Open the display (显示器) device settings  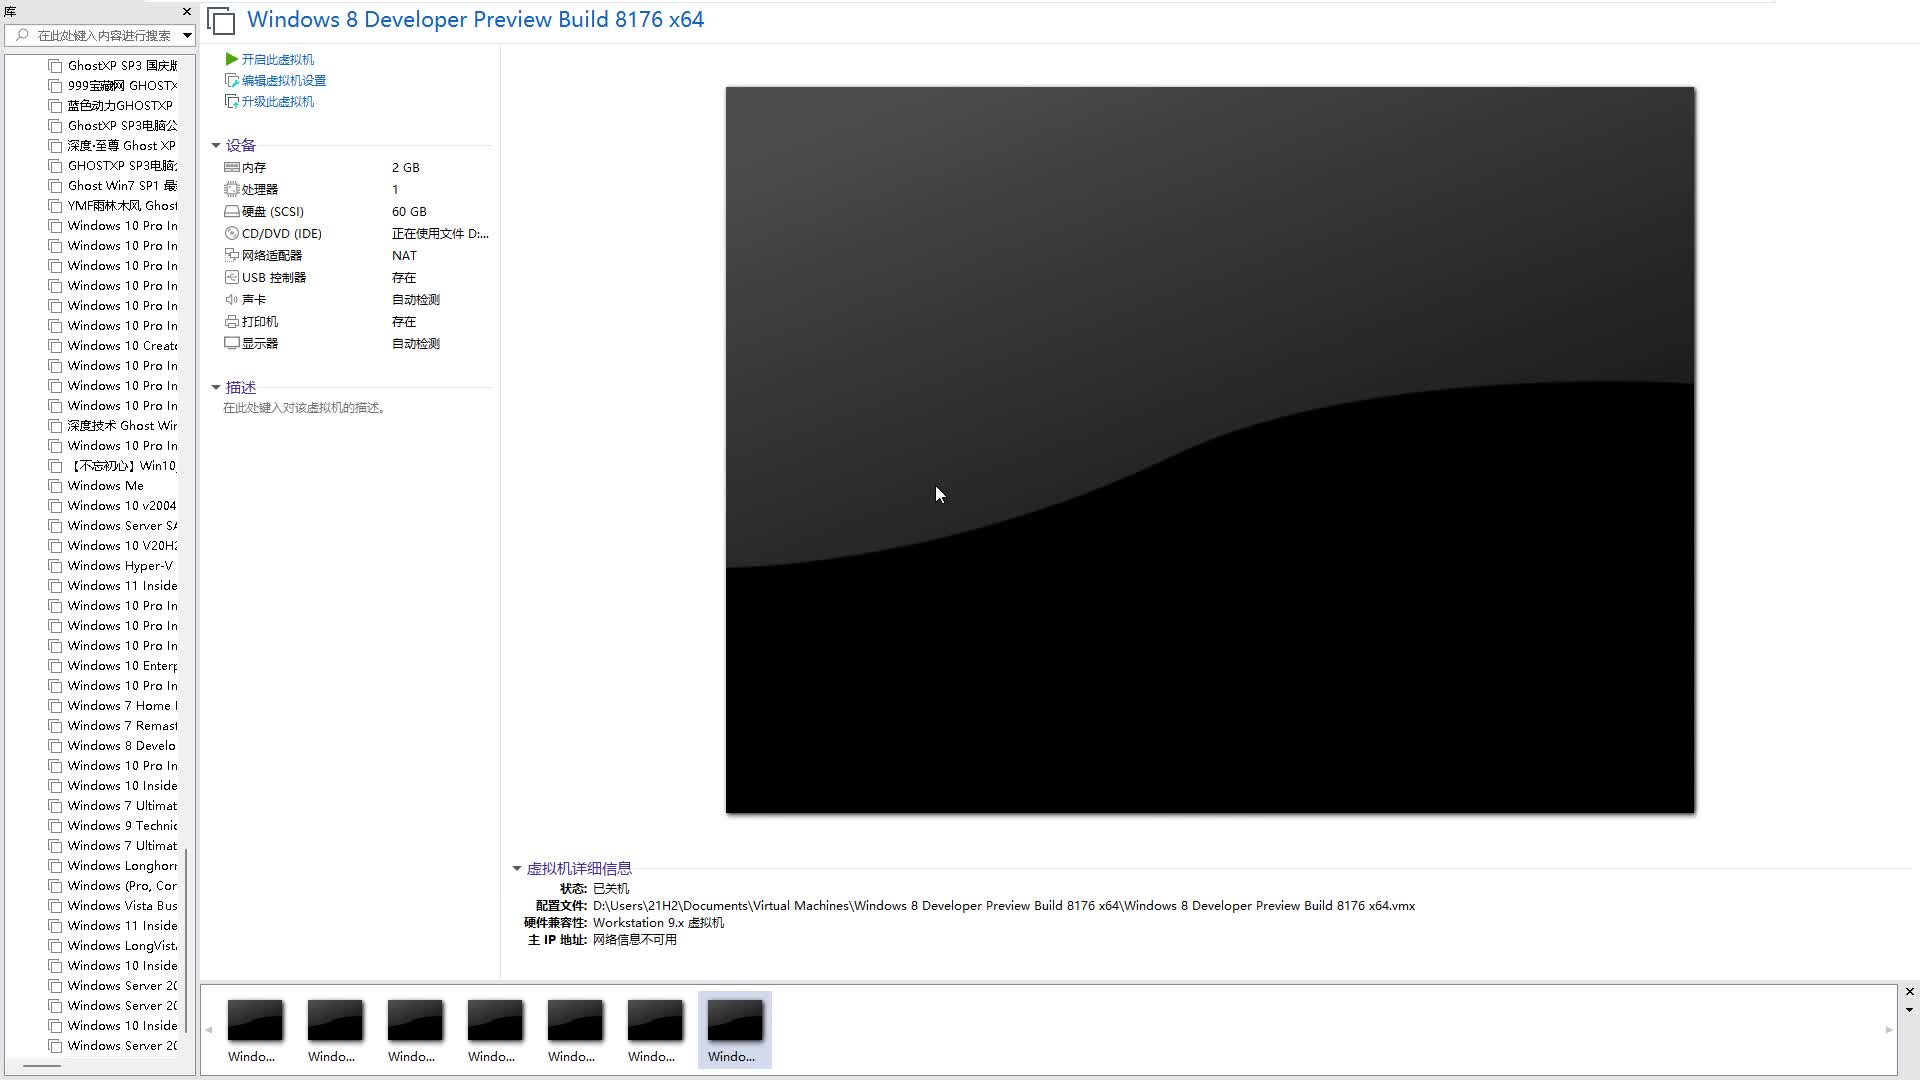click(x=260, y=343)
